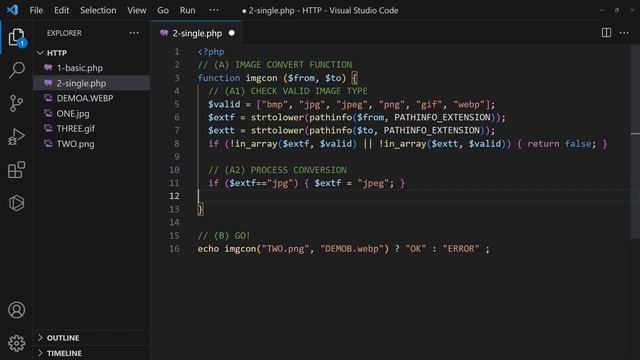Screen dimensions: 640x360
Task: Click line number 3 in the gutter
Action: click(x=177, y=78)
